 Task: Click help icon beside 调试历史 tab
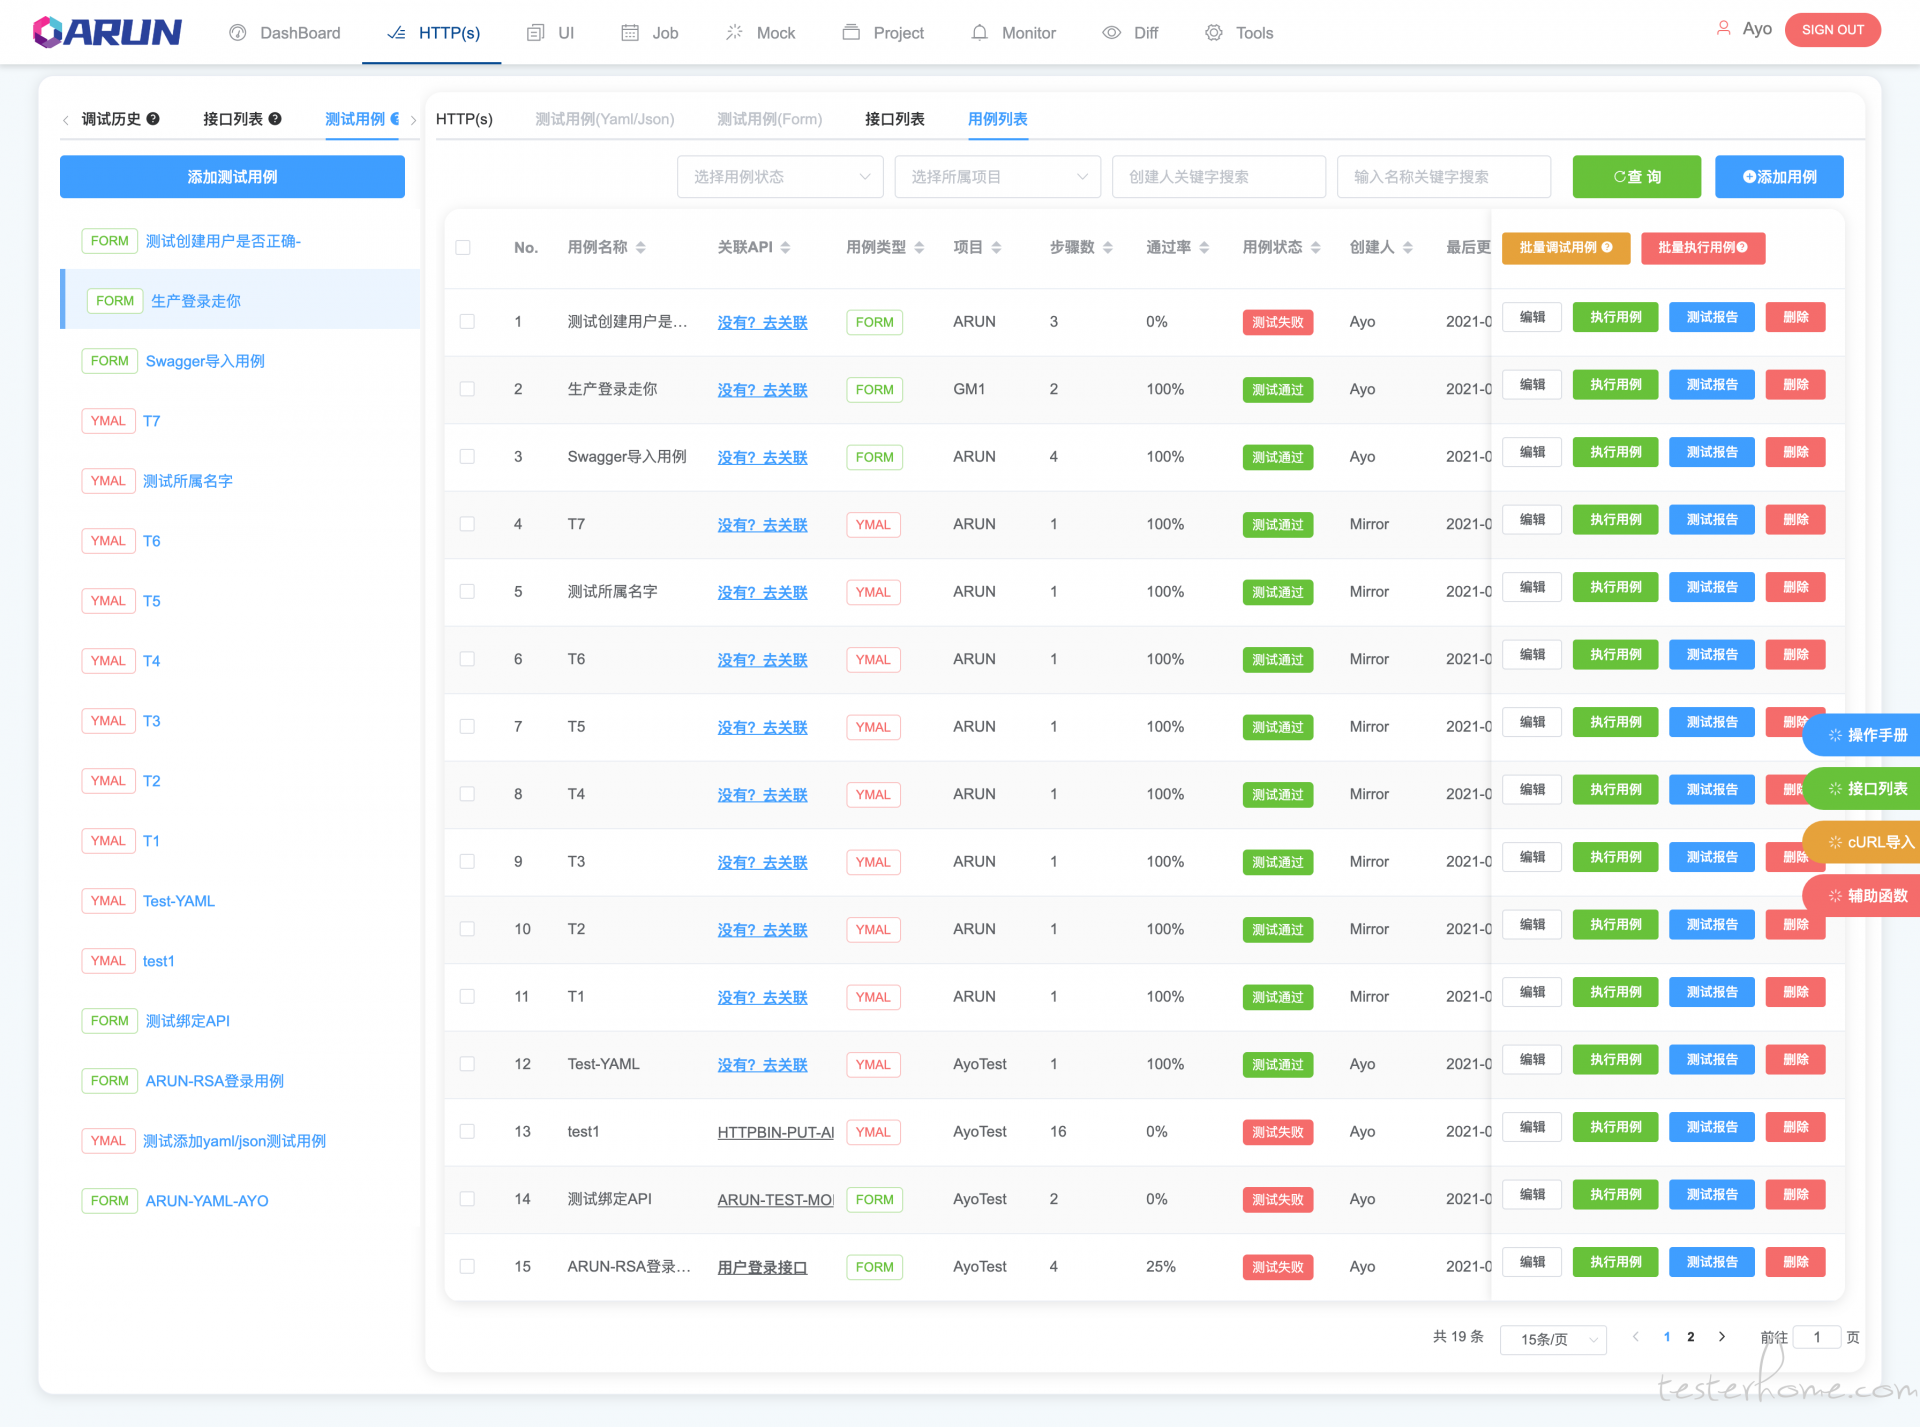[153, 119]
